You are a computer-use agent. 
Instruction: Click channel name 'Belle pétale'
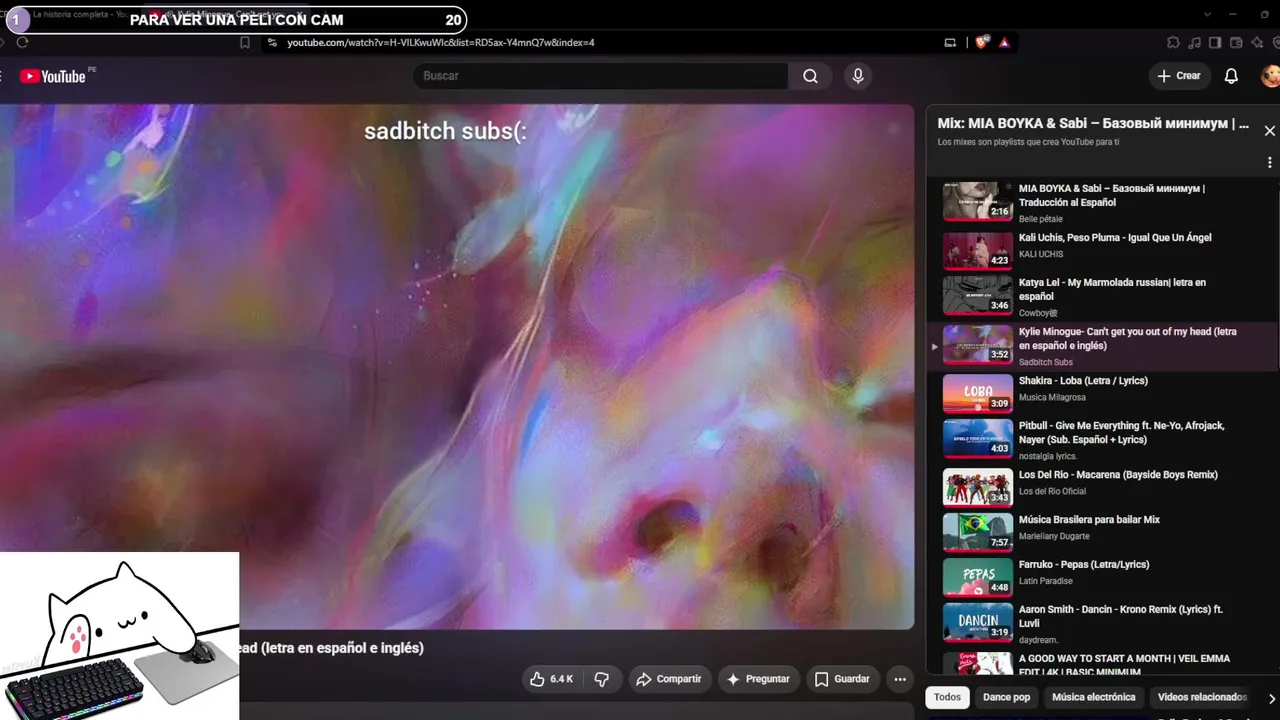(1040, 219)
